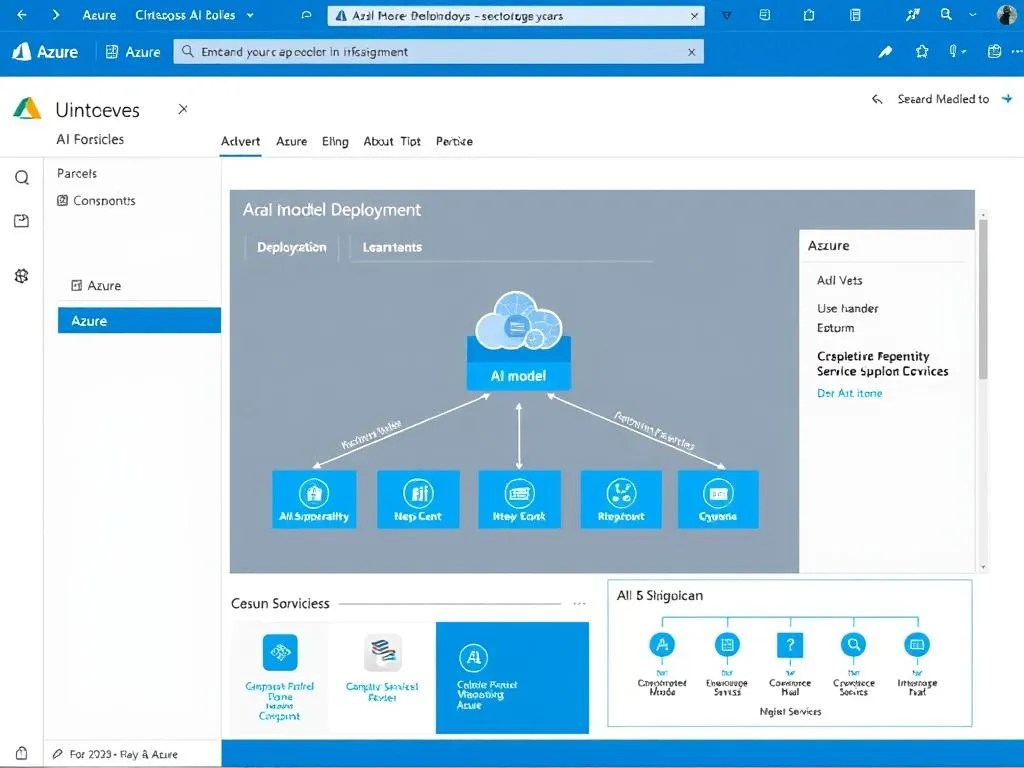
Task: Click the shopping bag icon in top bar
Action: [808, 15]
